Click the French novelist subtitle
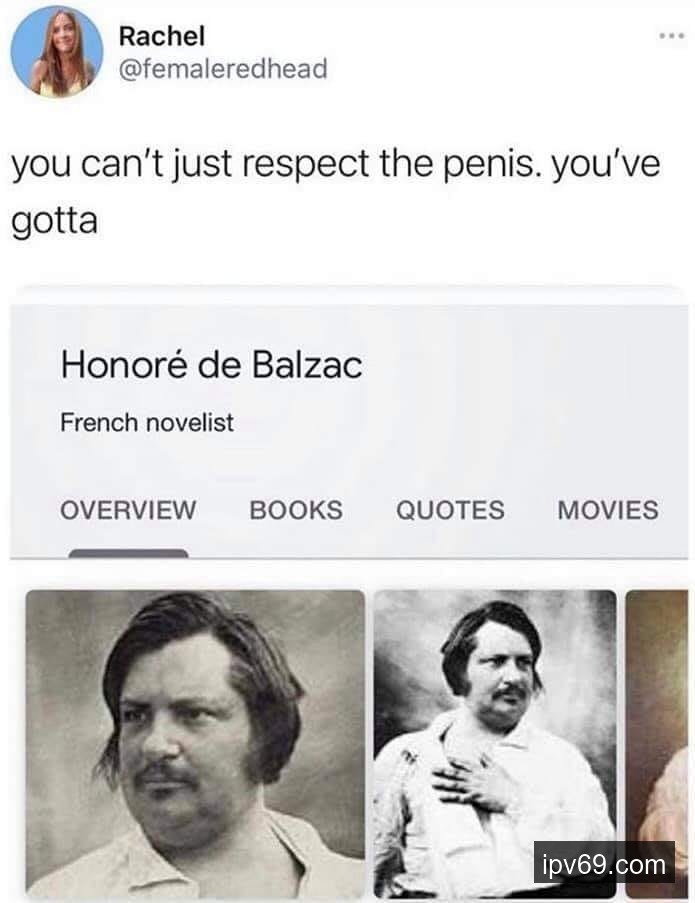This screenshot has width=695, height=903. [147, 423]
